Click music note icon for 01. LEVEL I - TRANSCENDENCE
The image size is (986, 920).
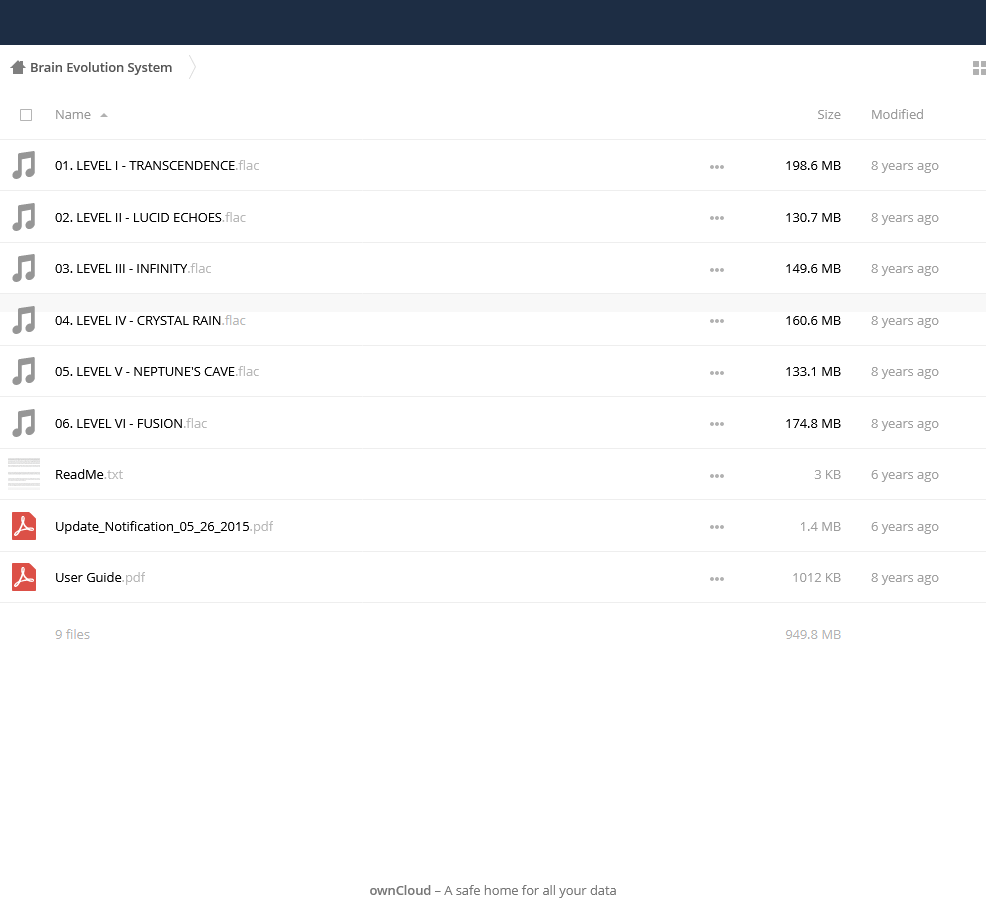tap(24, 165)
